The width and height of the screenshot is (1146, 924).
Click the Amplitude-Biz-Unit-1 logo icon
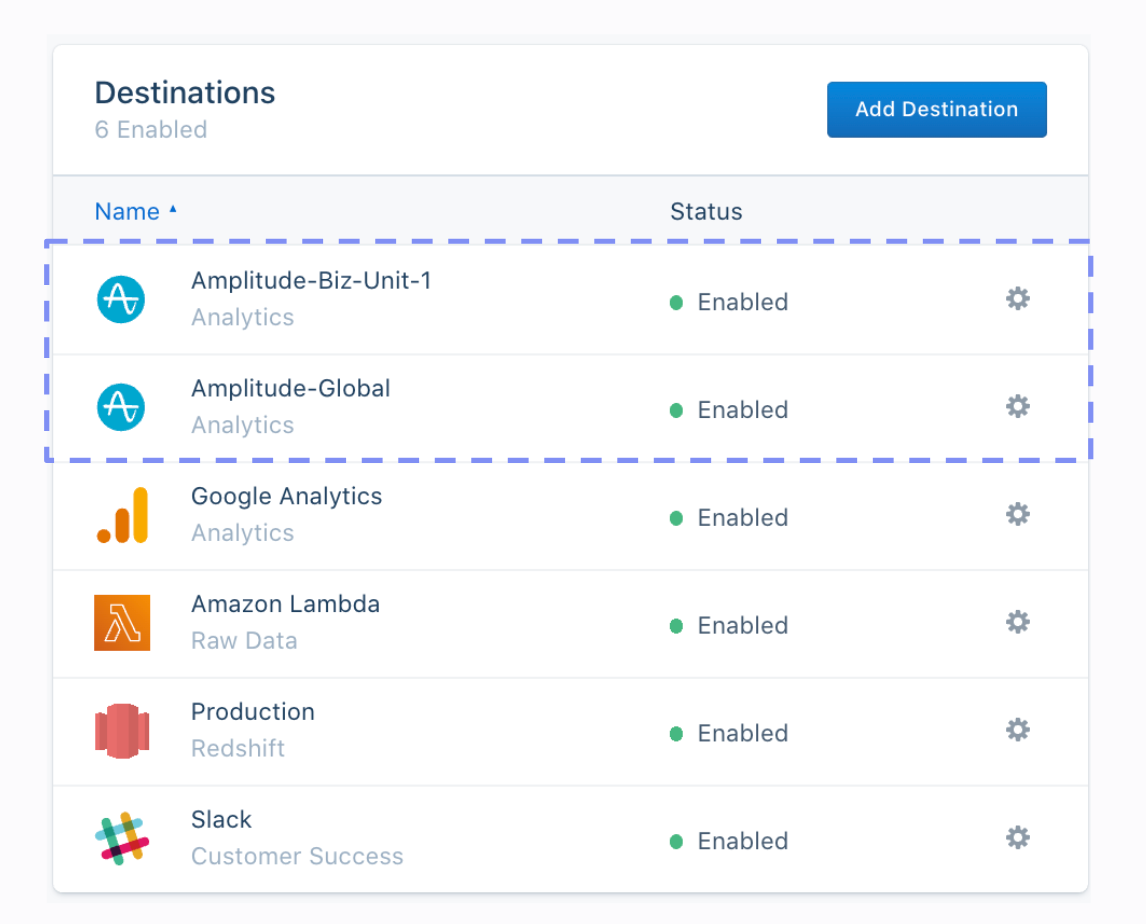pos(121,299)
